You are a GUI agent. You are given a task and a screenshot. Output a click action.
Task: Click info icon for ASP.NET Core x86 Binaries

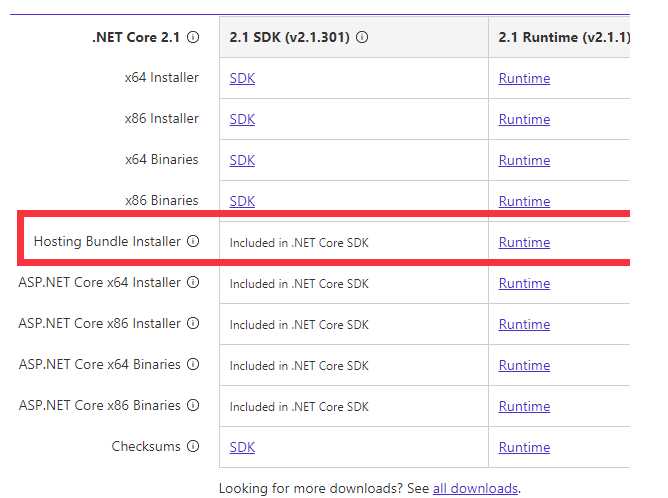coord(193,405)
